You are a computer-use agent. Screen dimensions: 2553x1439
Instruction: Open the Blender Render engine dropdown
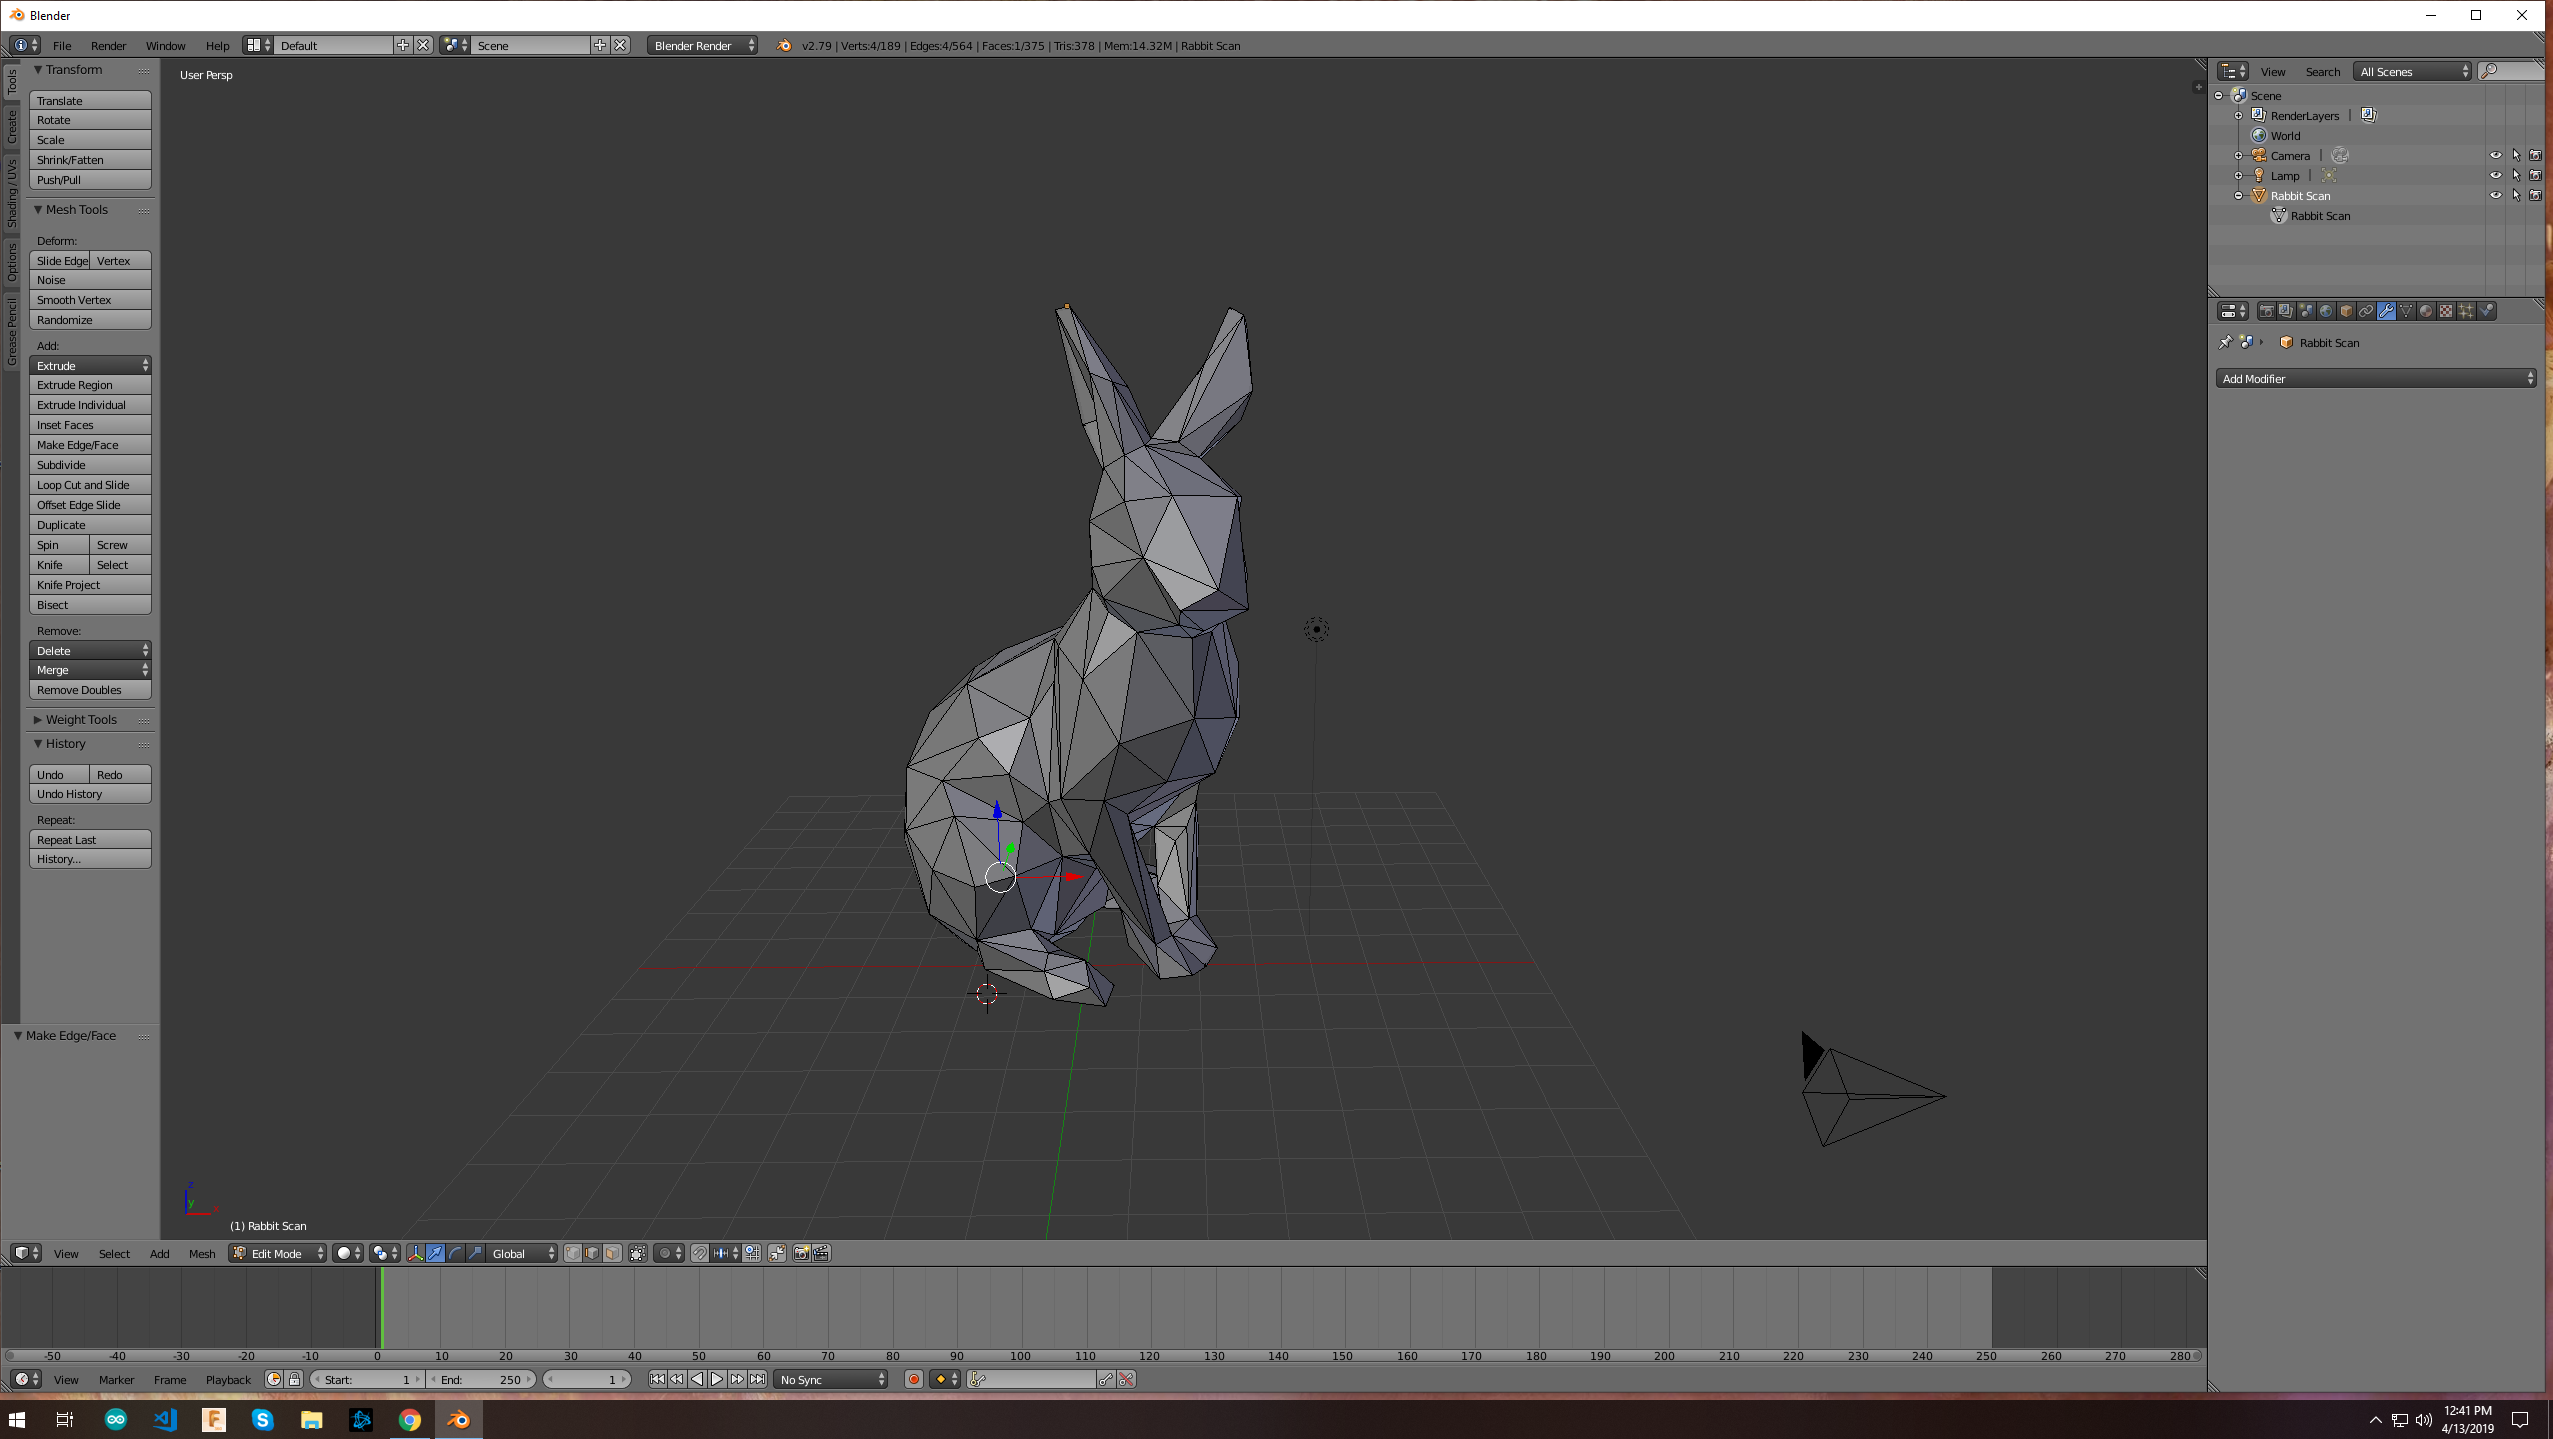pos(702,45)
